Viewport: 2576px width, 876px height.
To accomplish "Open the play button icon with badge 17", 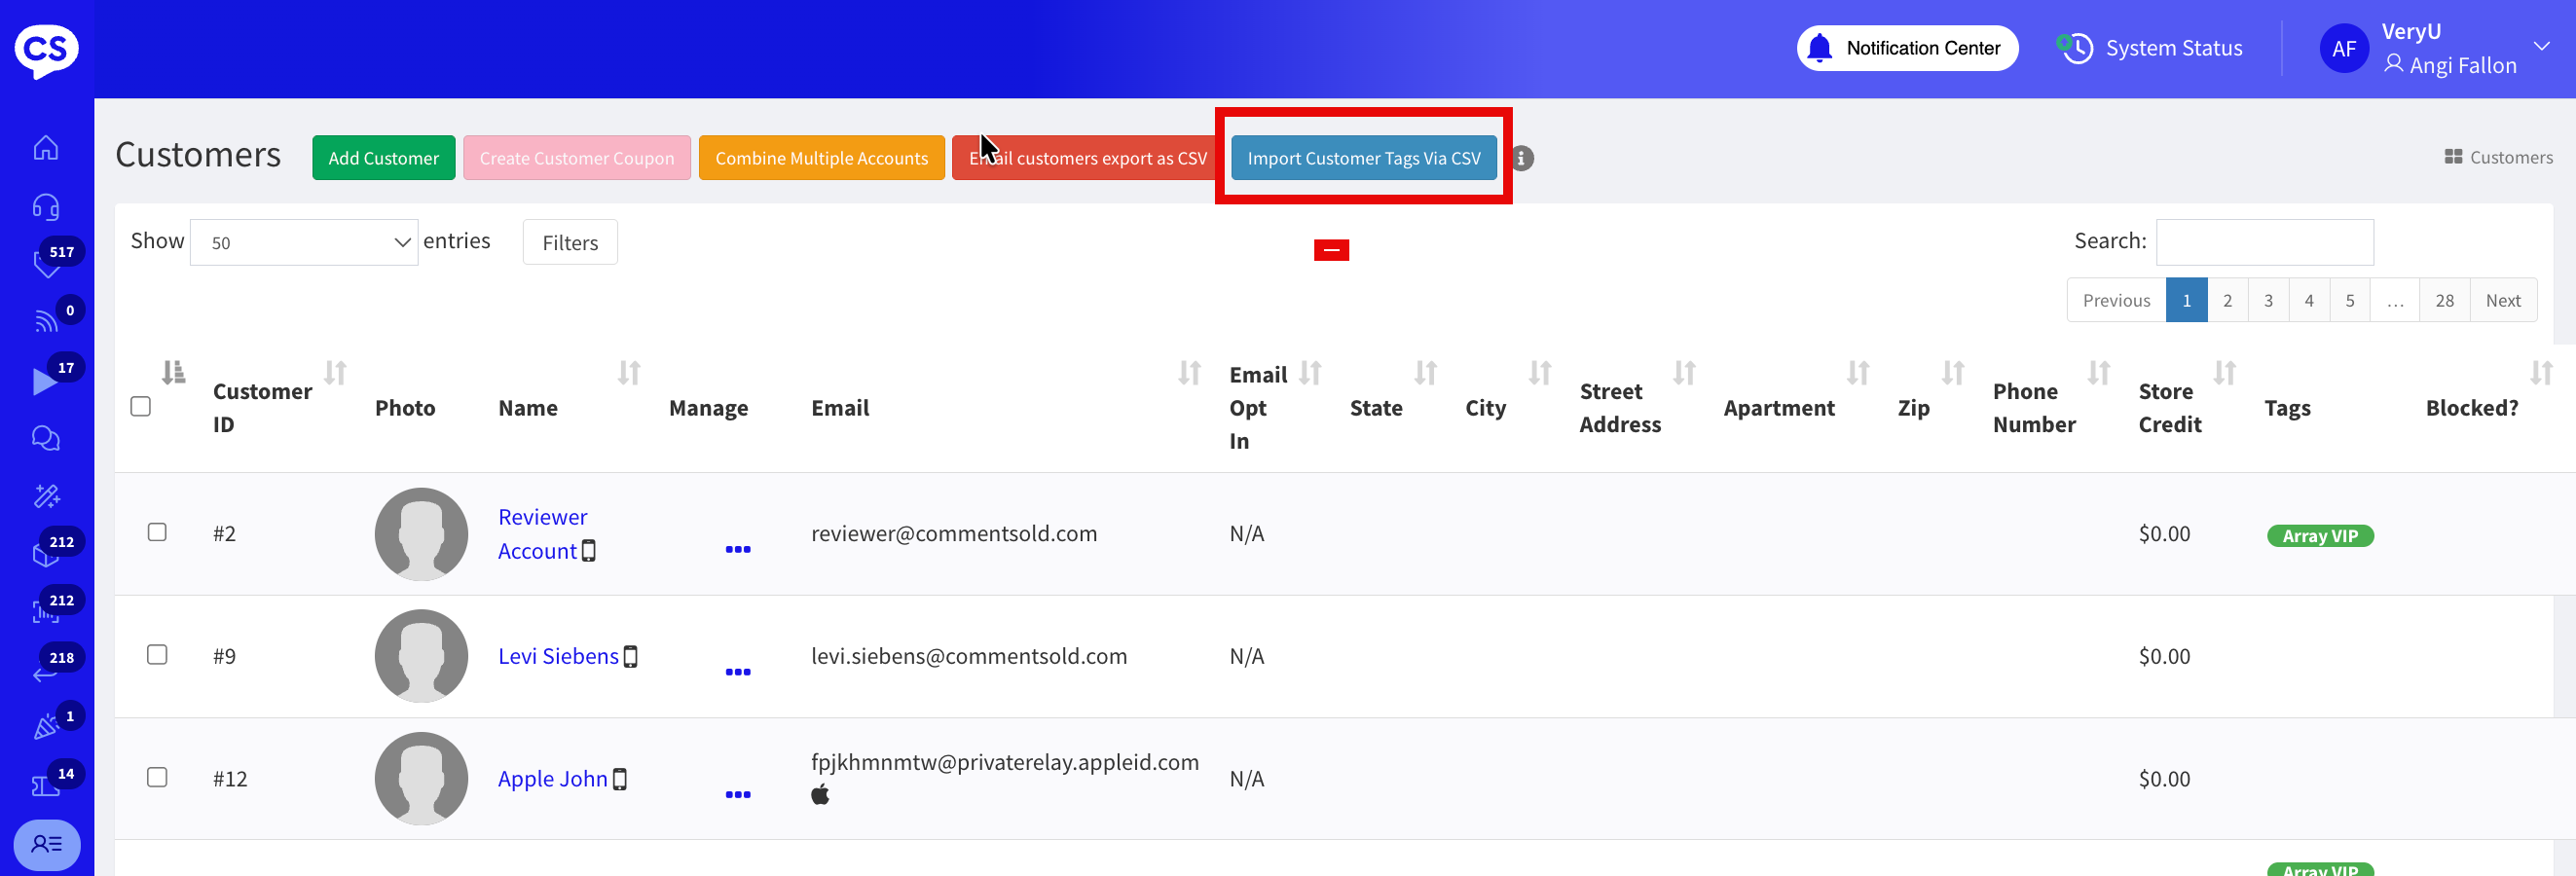I will point(44,381).
